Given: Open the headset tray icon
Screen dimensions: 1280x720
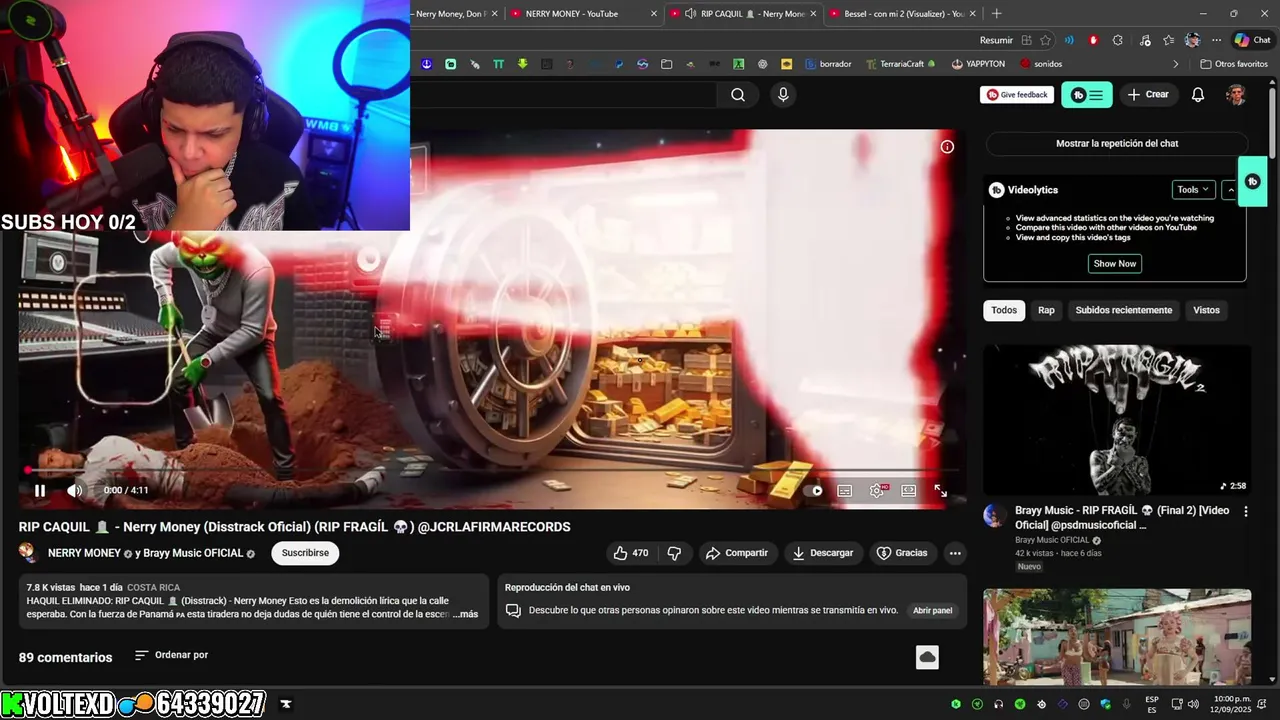Looking at the screenshot, I should [x=998, y=704].
